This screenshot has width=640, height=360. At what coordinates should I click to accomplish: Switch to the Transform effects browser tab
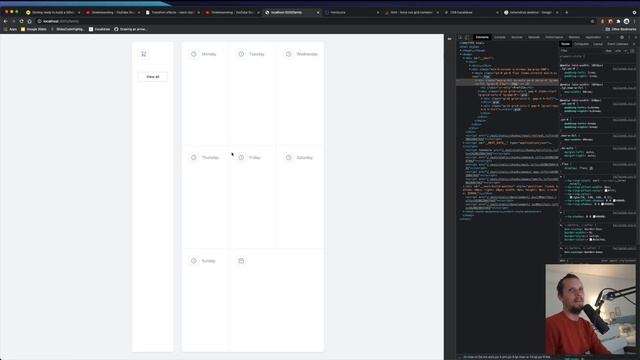click(x=173, y=13)
